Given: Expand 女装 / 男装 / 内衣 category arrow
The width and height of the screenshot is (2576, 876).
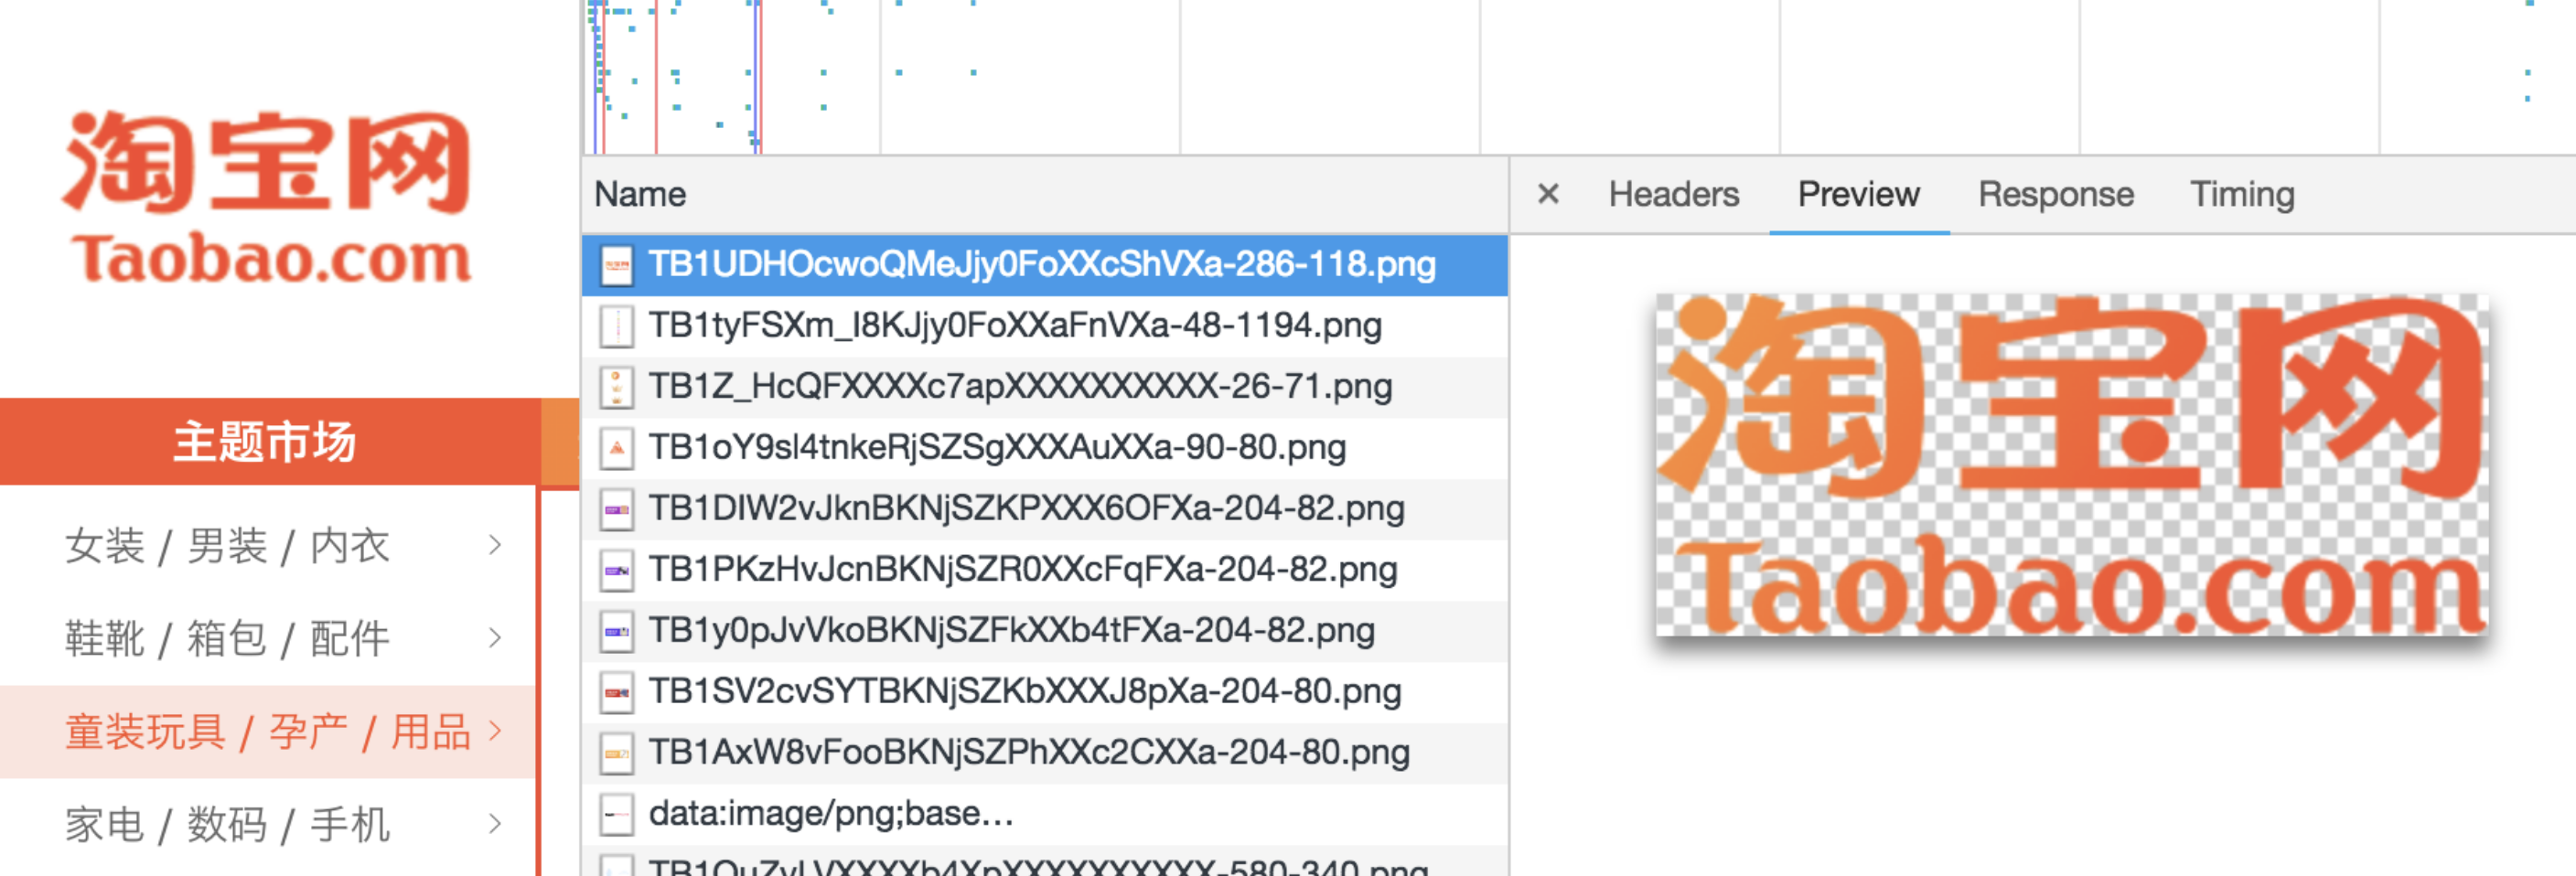Looking at the screenshot, I should click(494, 545).
